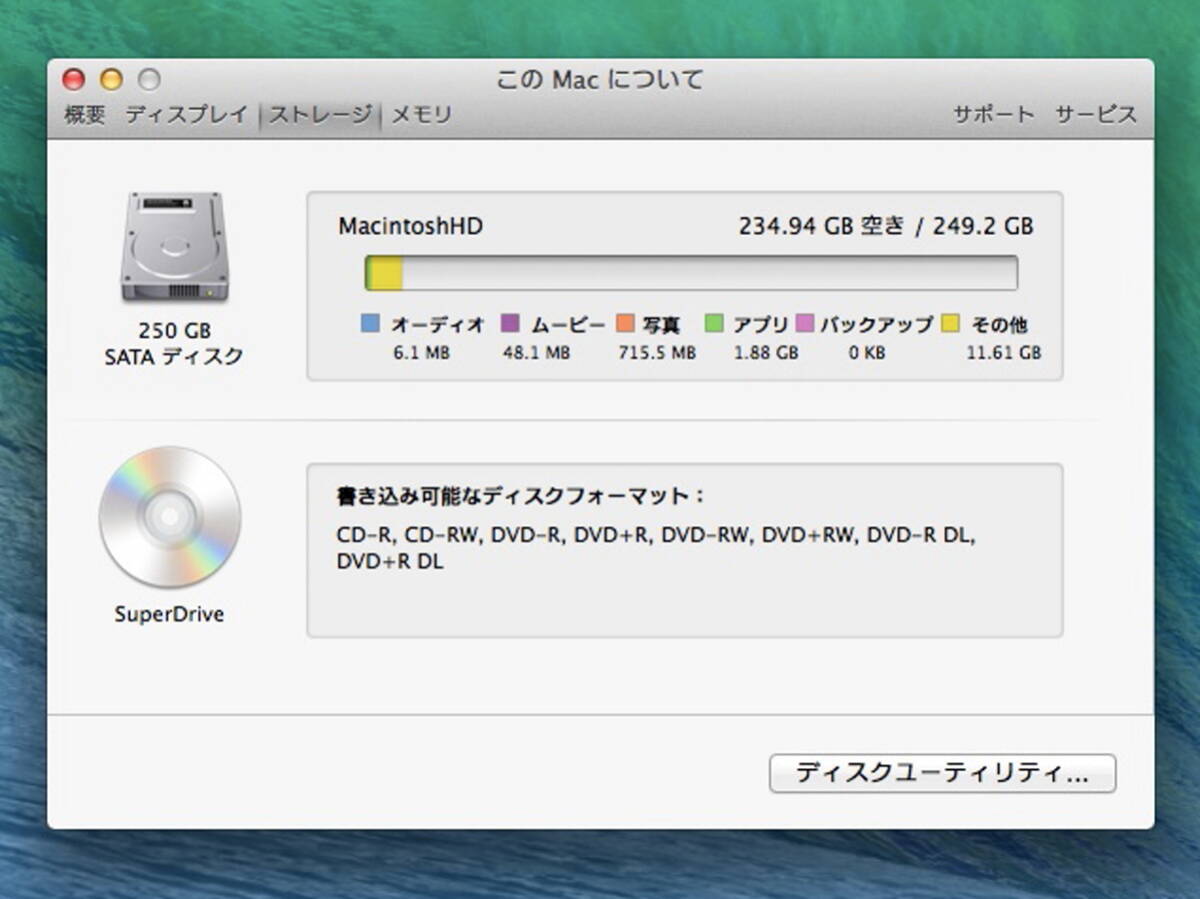Screen dimensions: 1200x899
Task: Click the MacintoshHD volume name
Action: pyautogui.click(x=410, y=227)
